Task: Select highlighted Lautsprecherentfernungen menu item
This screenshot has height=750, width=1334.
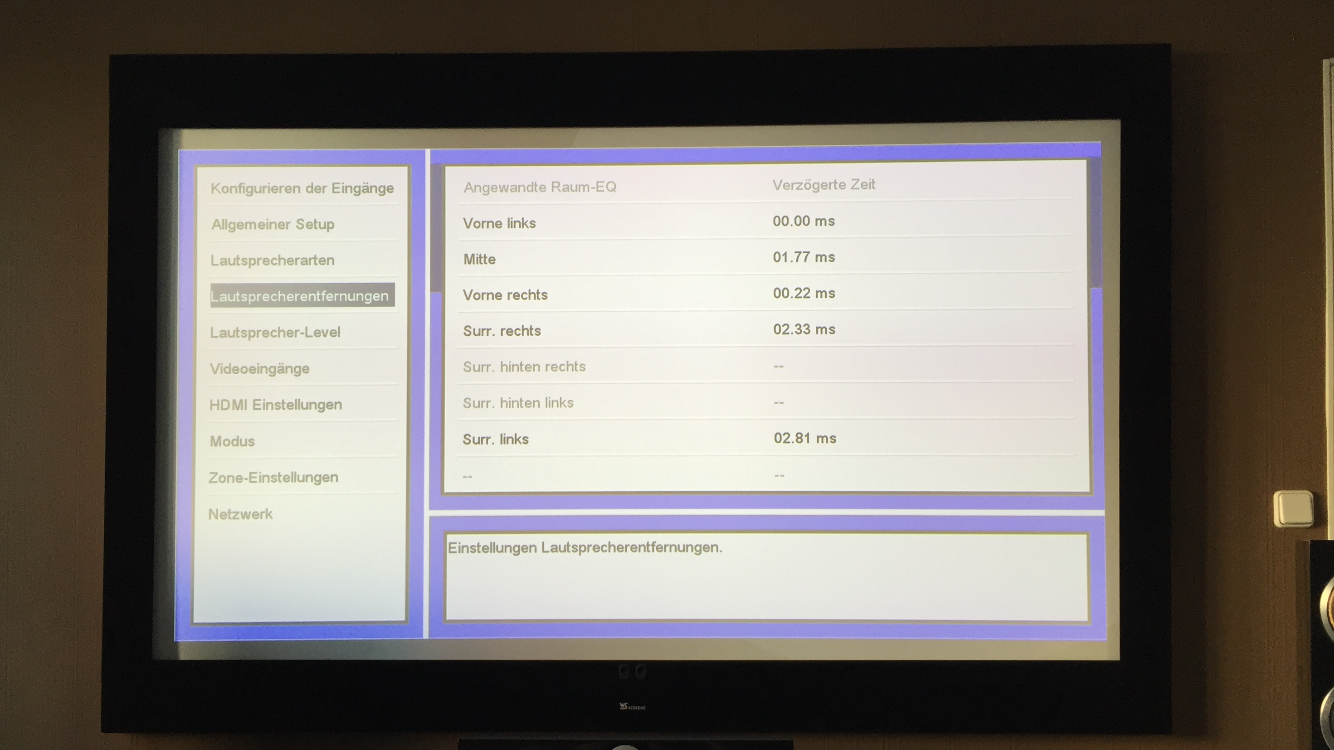Action: pos(300,296)
